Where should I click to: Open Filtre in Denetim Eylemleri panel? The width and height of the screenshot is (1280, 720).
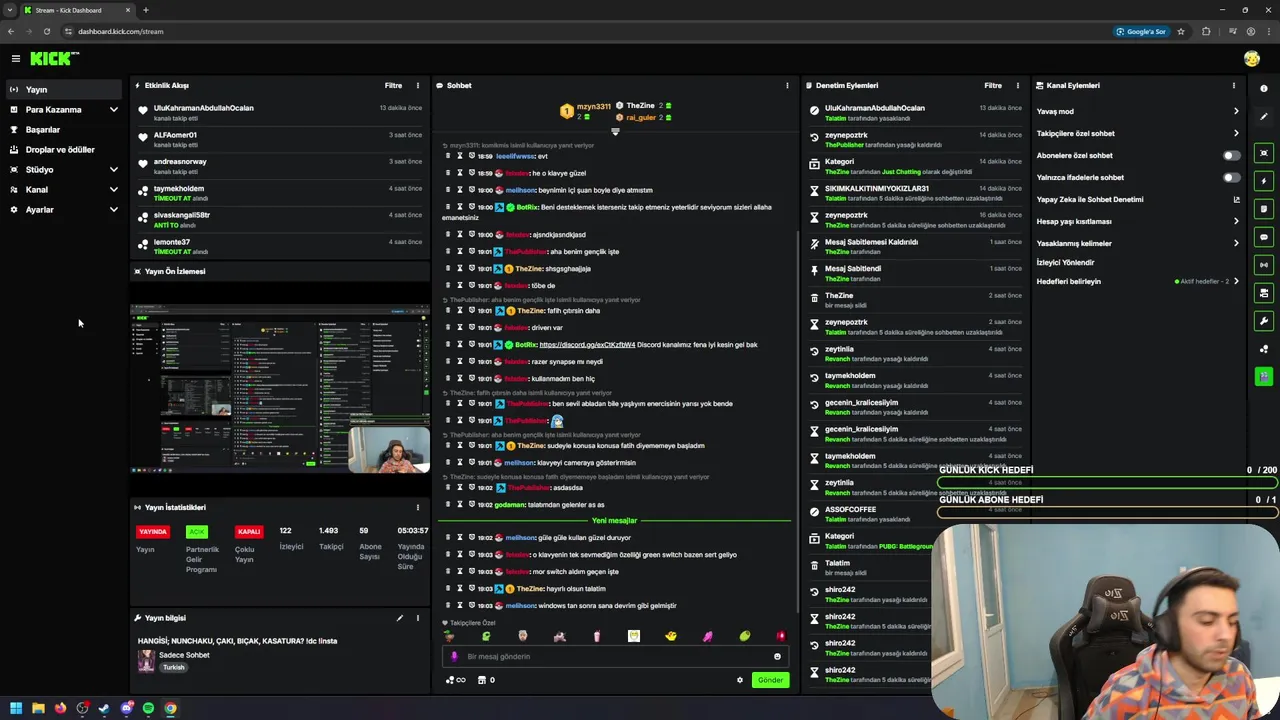pos(993,86)
